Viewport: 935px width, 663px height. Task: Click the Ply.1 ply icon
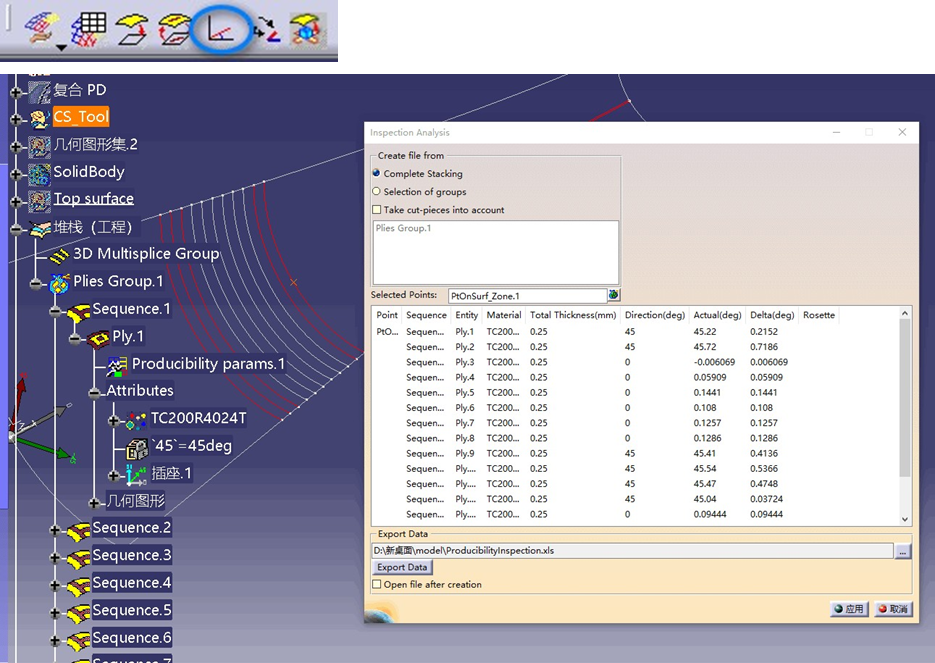pyautogui.click(x=98, y=338)
